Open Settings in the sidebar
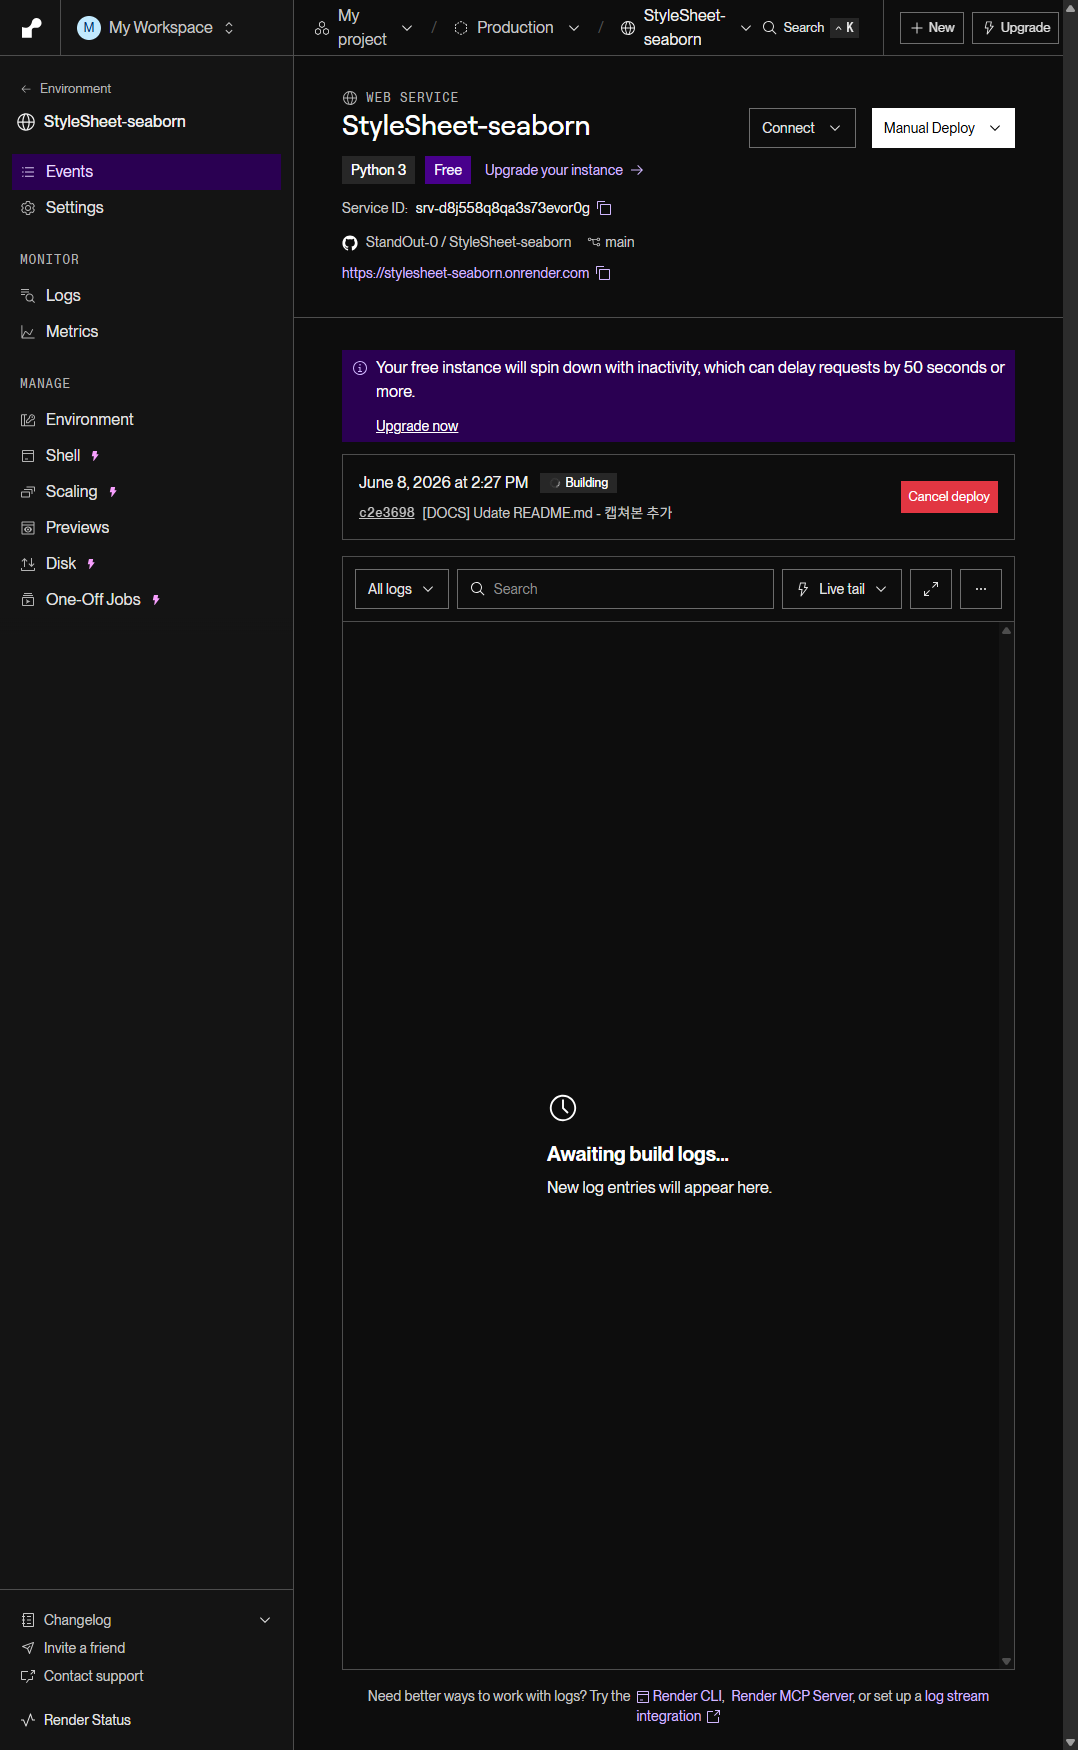The image size is (1078, 1750). click(x=146, y=208)
